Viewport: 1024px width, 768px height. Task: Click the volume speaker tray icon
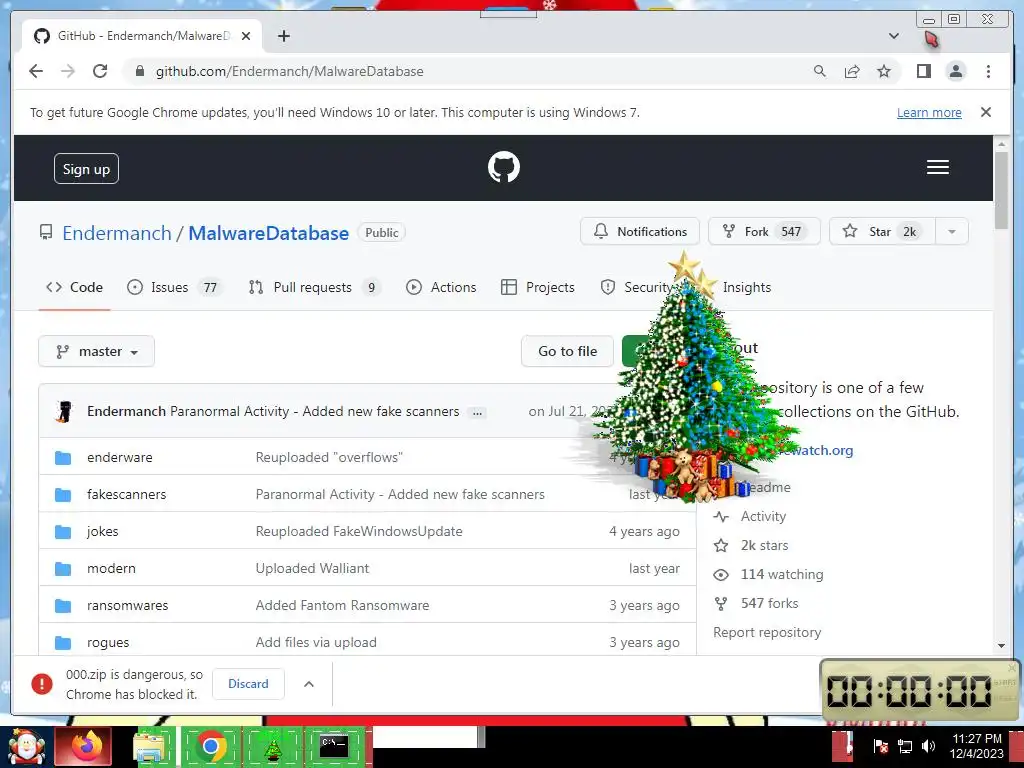click(x=928, y=746)
